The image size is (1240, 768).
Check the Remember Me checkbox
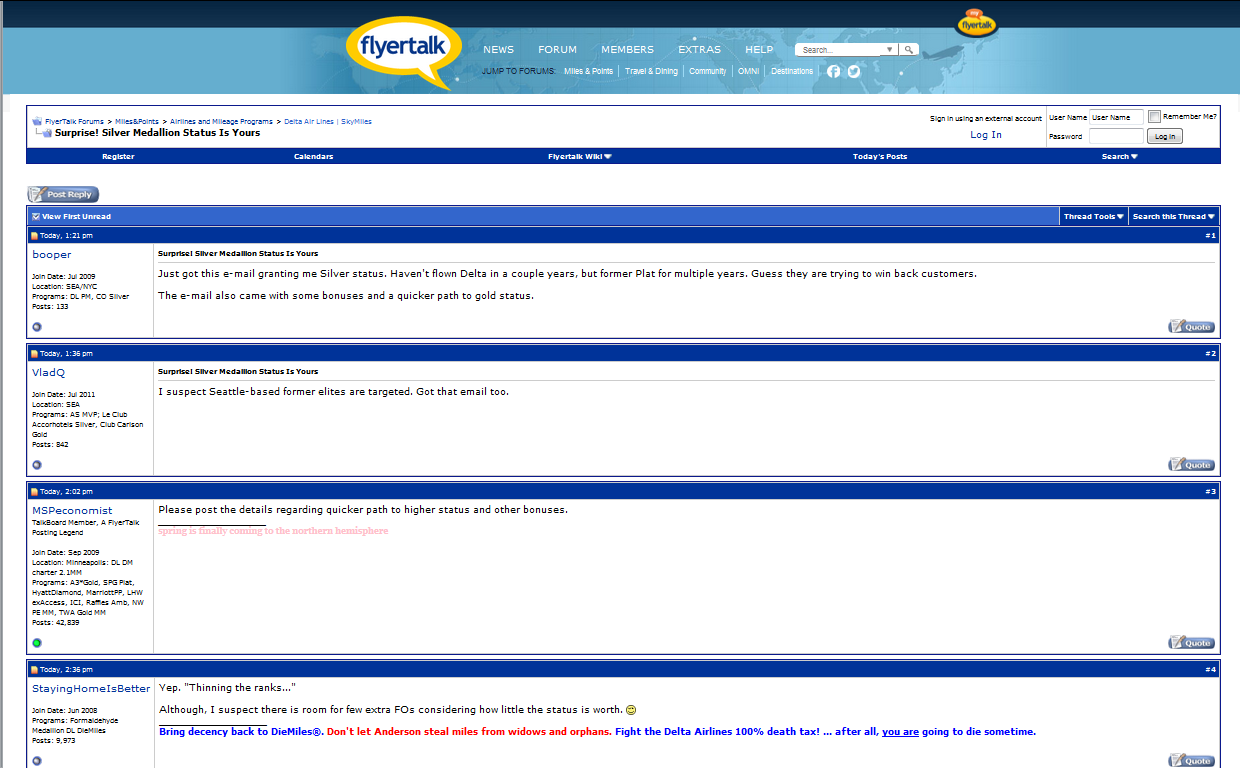1155,117
